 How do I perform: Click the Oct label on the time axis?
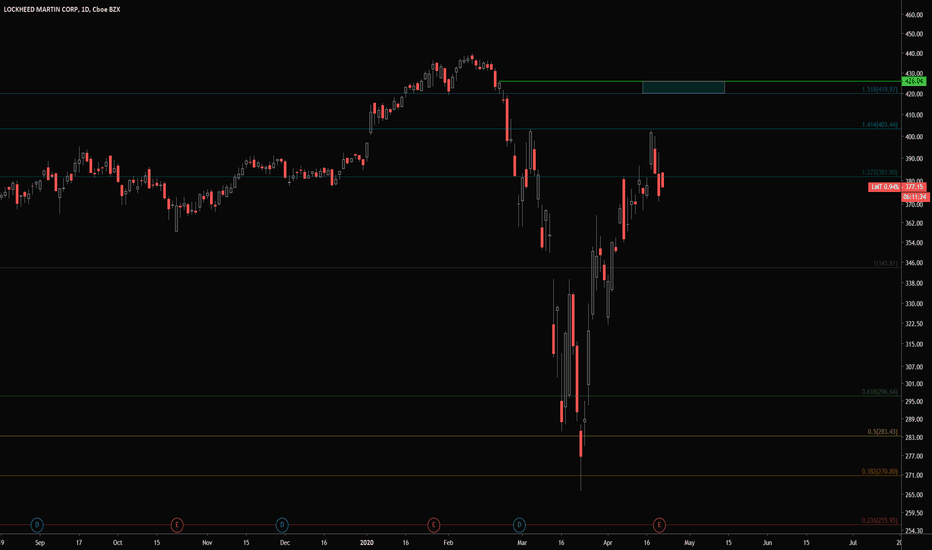pos(118,543)
